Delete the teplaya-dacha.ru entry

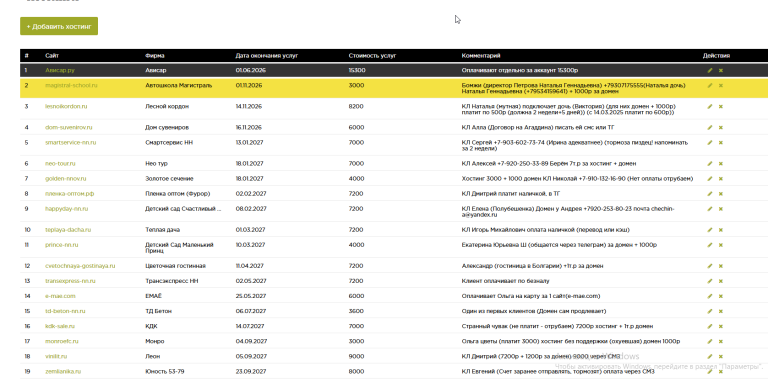(720, 230)
